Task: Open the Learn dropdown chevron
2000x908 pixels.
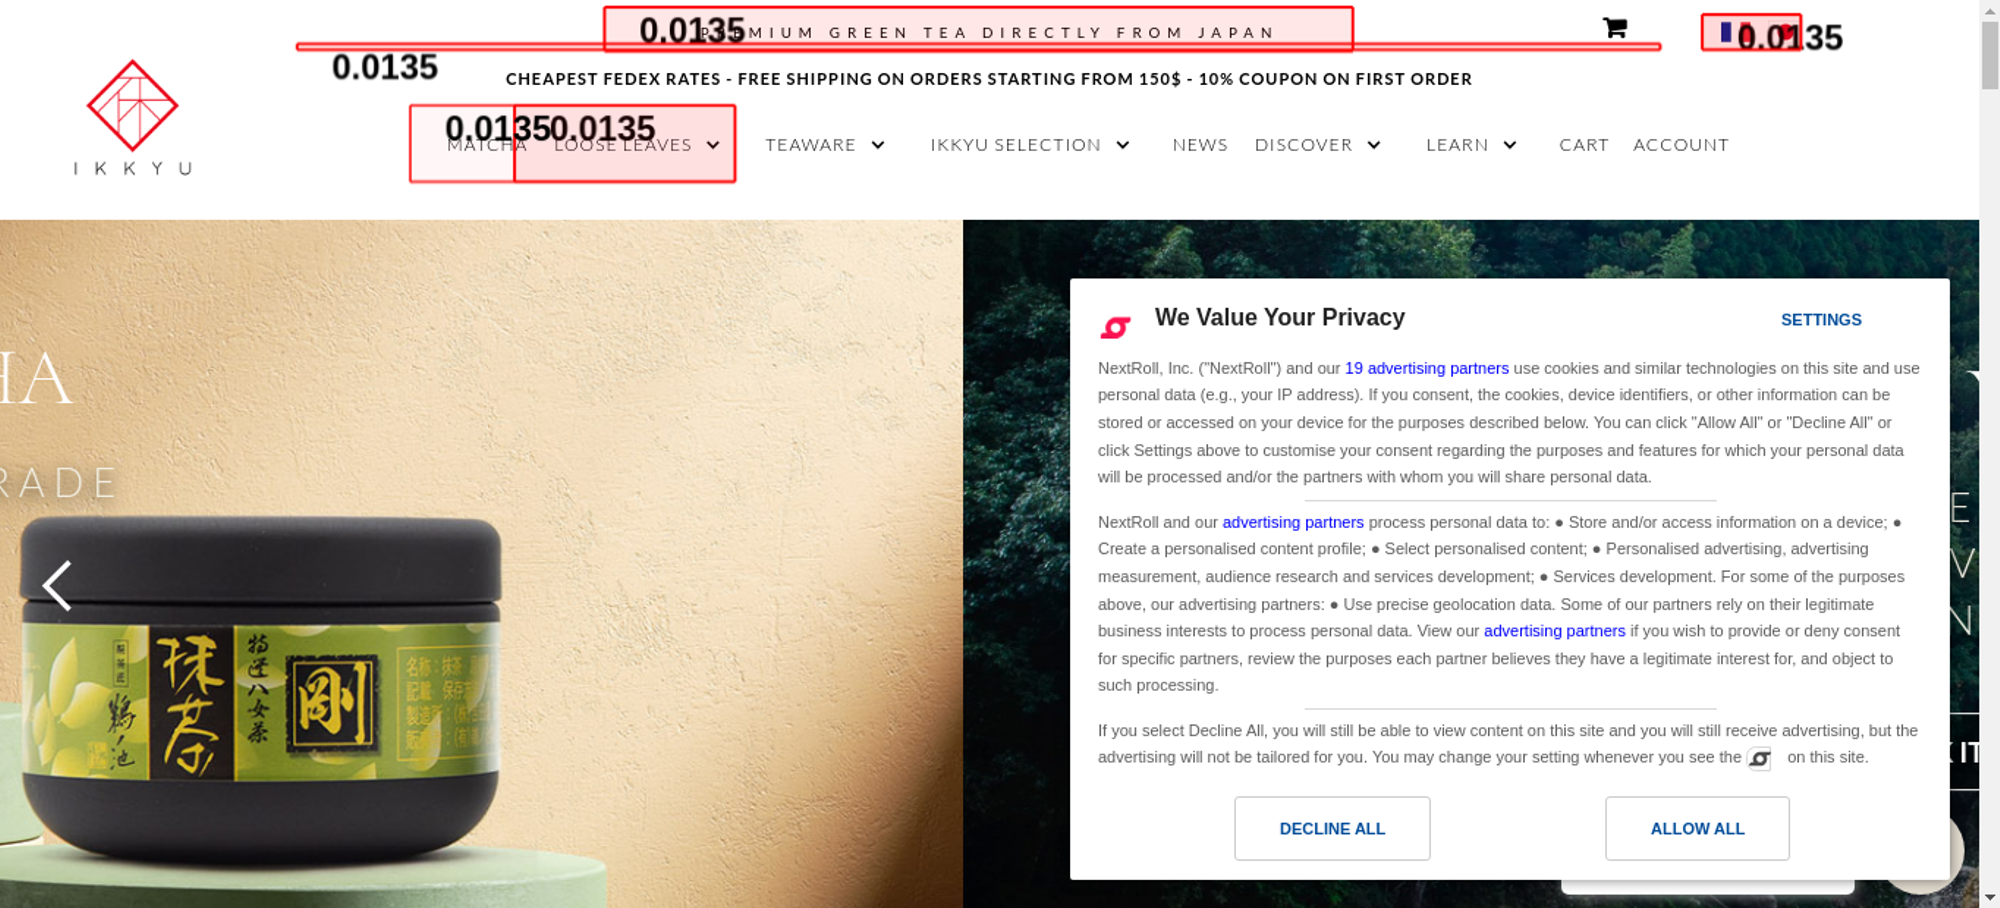Action: tap(1510, 145)
